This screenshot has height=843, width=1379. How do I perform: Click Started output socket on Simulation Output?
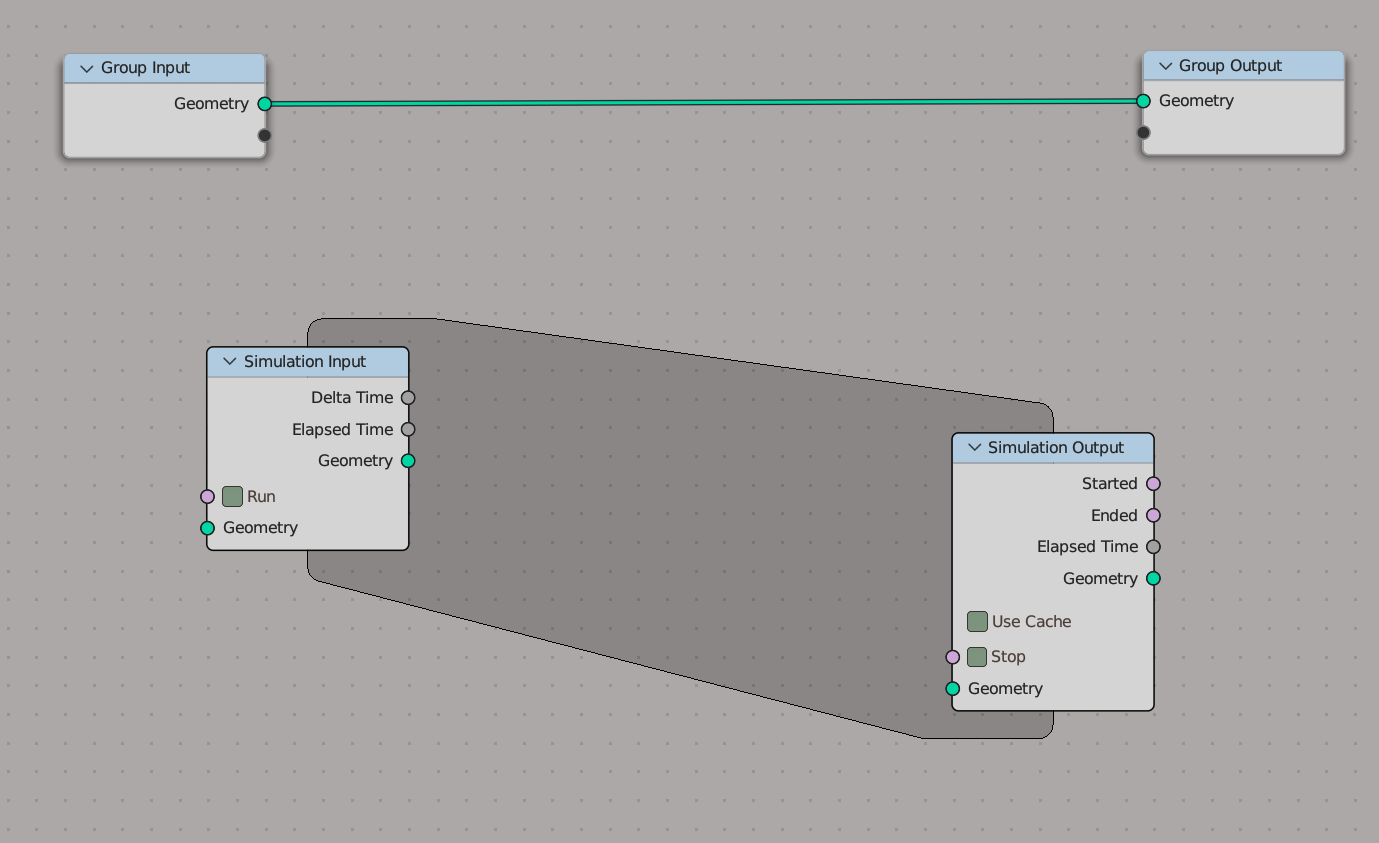(1153, 484)
